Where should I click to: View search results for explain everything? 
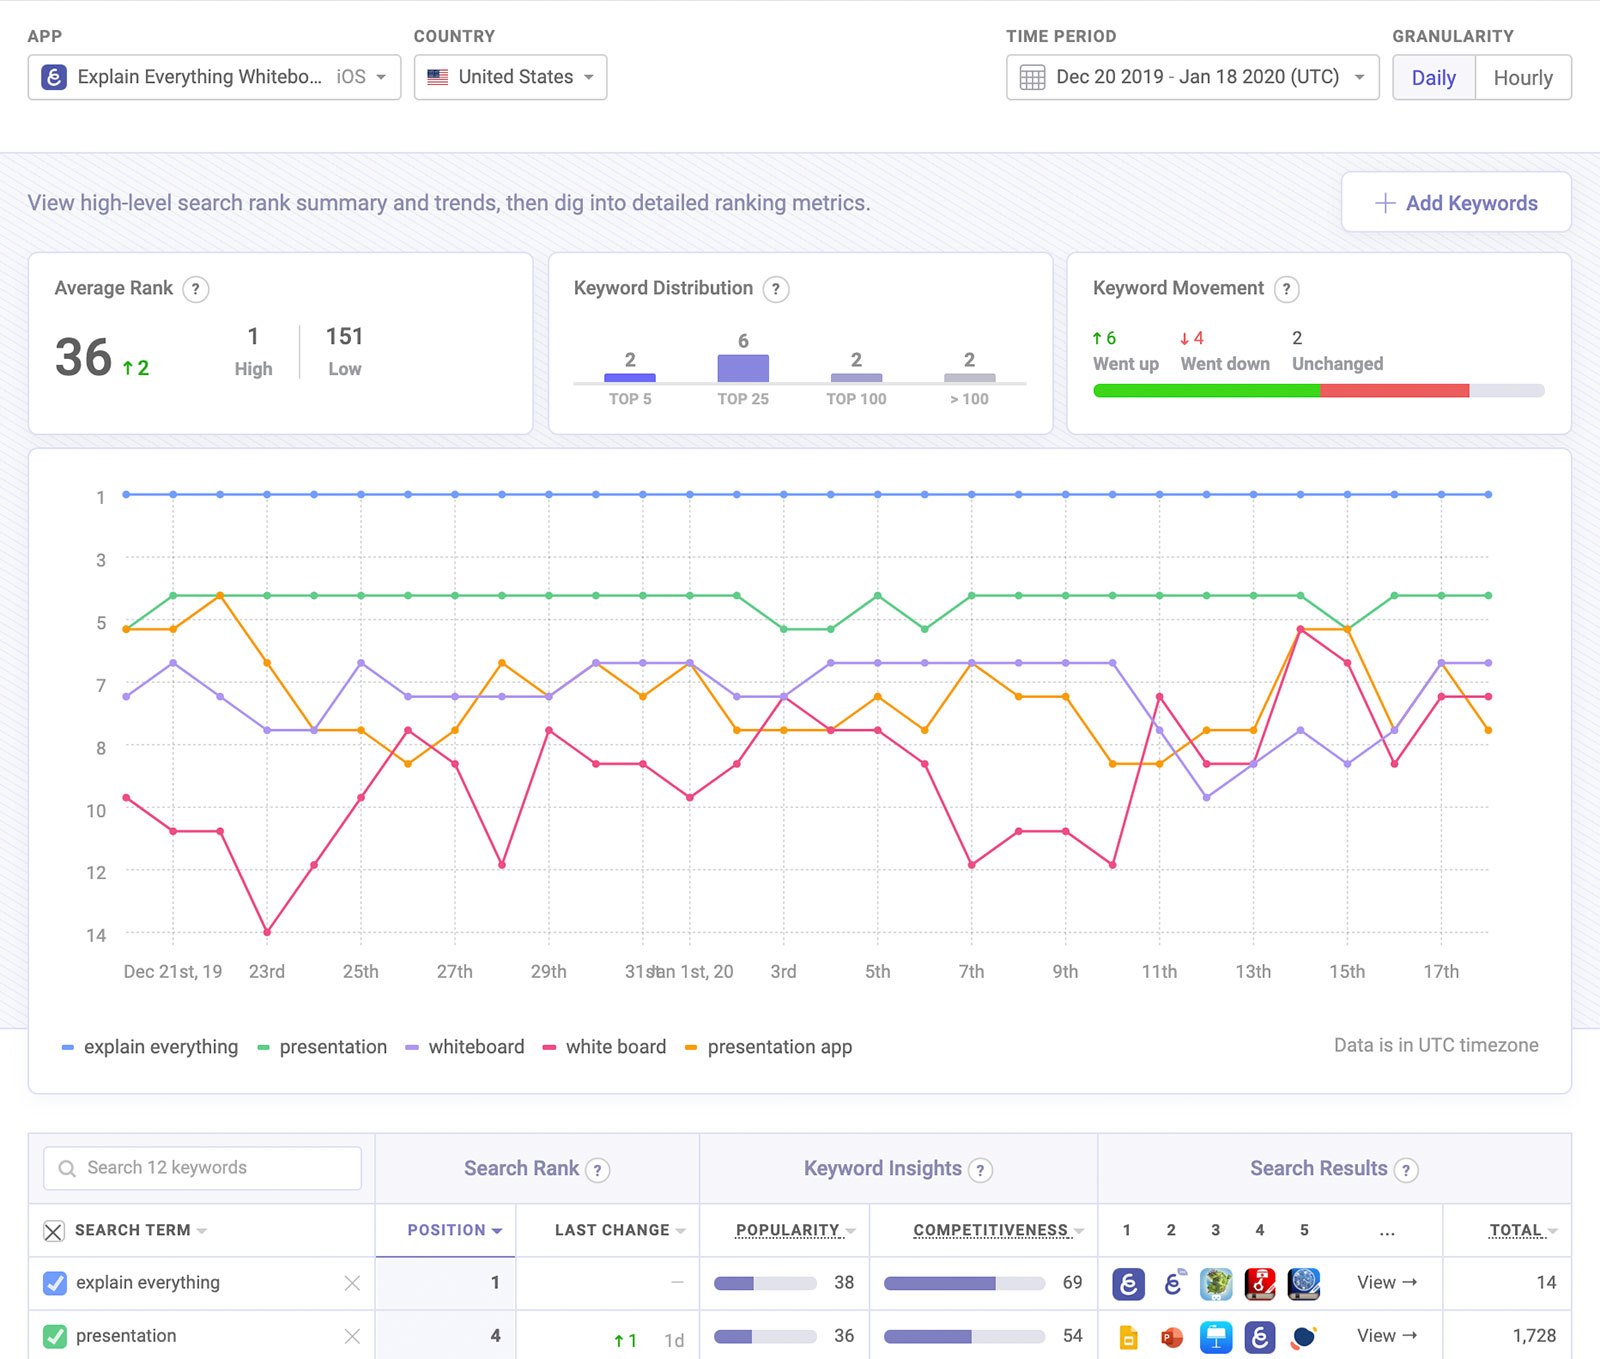1387,1283
